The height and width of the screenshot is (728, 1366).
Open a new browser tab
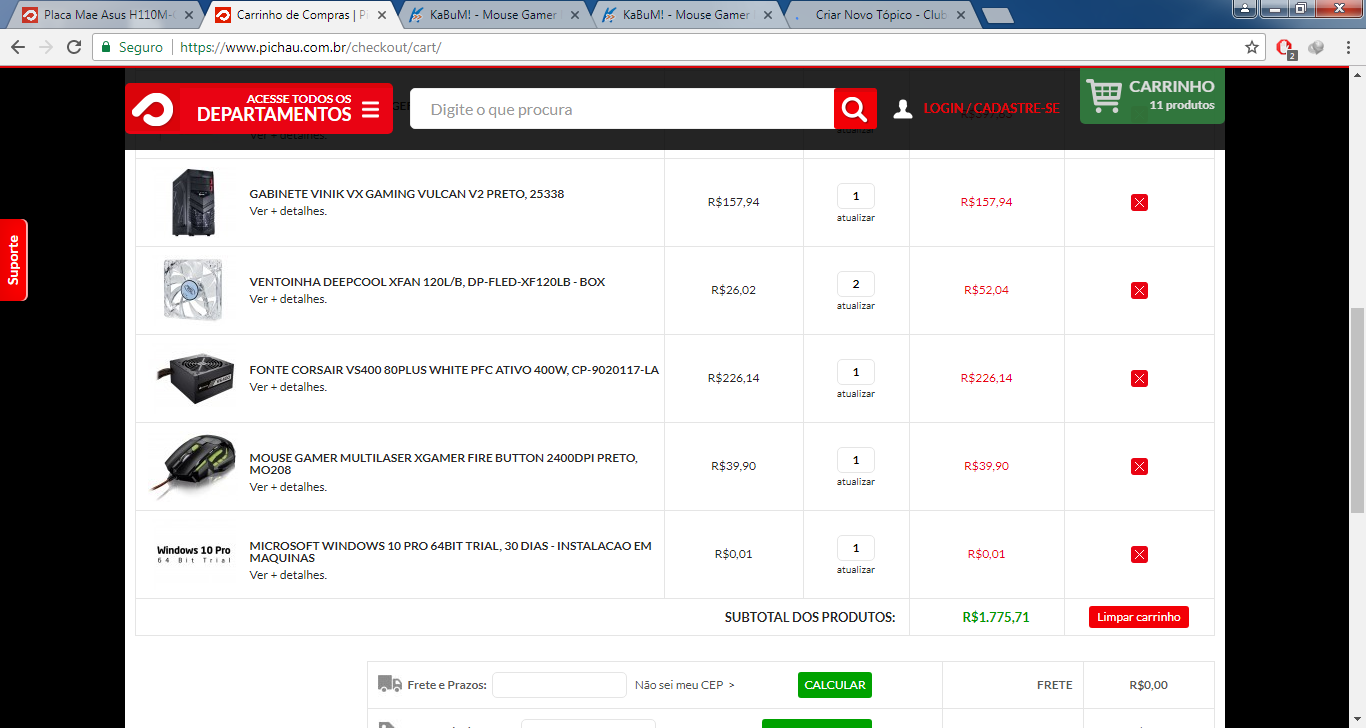997,15
